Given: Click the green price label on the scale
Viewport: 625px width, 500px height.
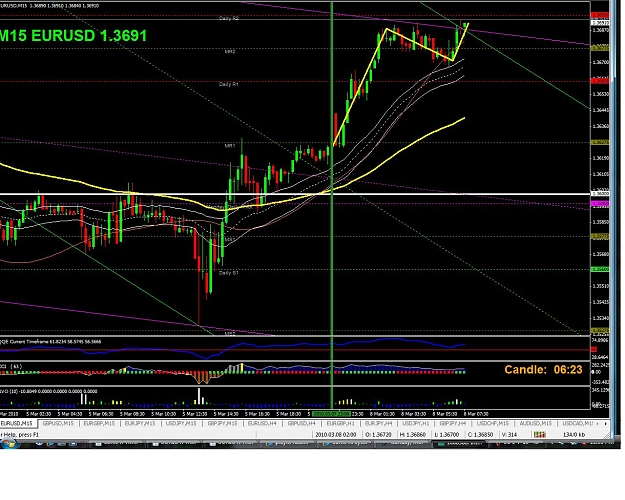Looking at the screenshot, I should click(x=600, y=270).
